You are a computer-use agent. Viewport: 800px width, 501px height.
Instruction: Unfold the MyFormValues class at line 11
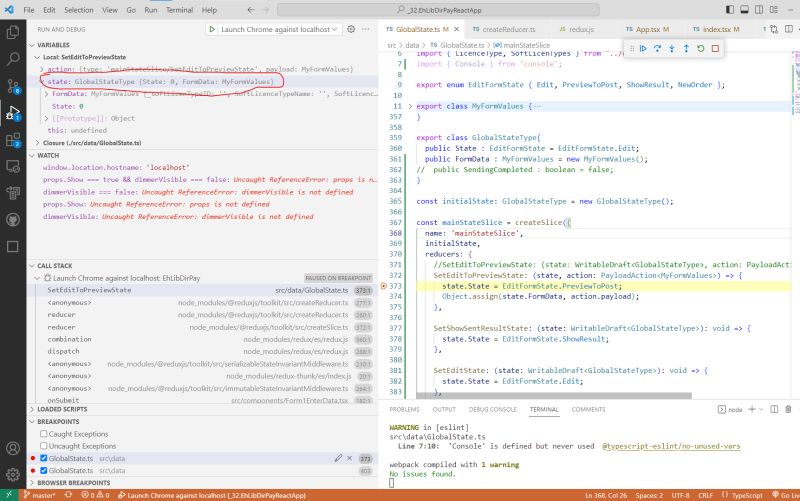coord(410,106)
